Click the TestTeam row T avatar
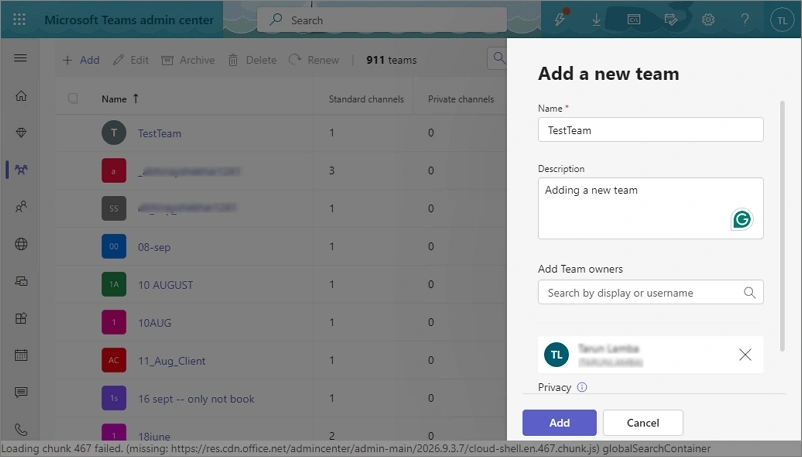This screenshot has width=802, height=457. click(x=114, y=133)
